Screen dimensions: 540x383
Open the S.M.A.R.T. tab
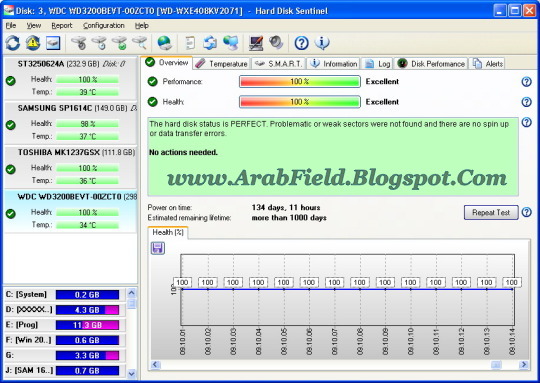[x=279, y=64]
